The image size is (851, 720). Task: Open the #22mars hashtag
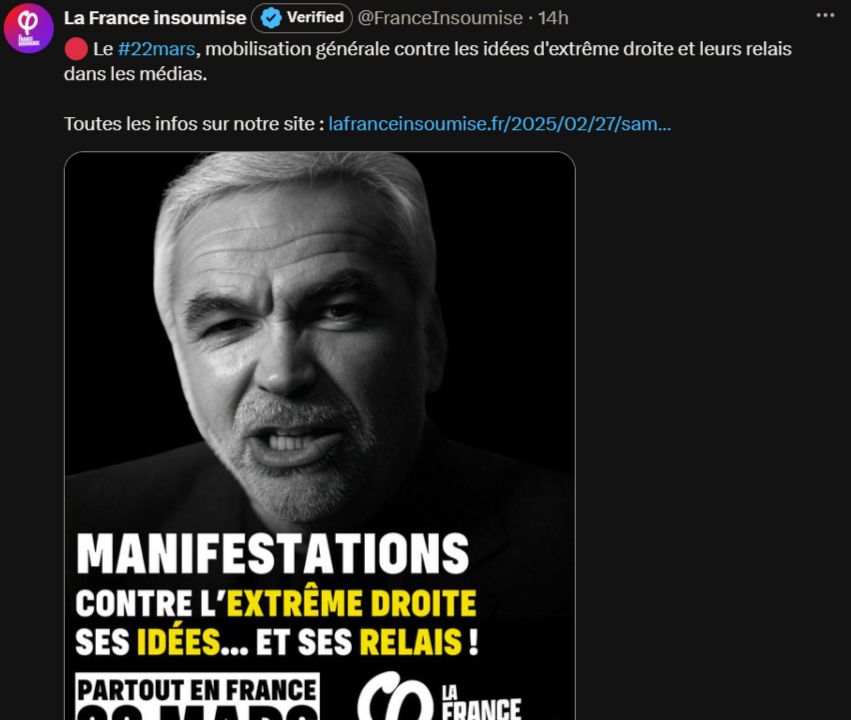(x=156, y=49)
